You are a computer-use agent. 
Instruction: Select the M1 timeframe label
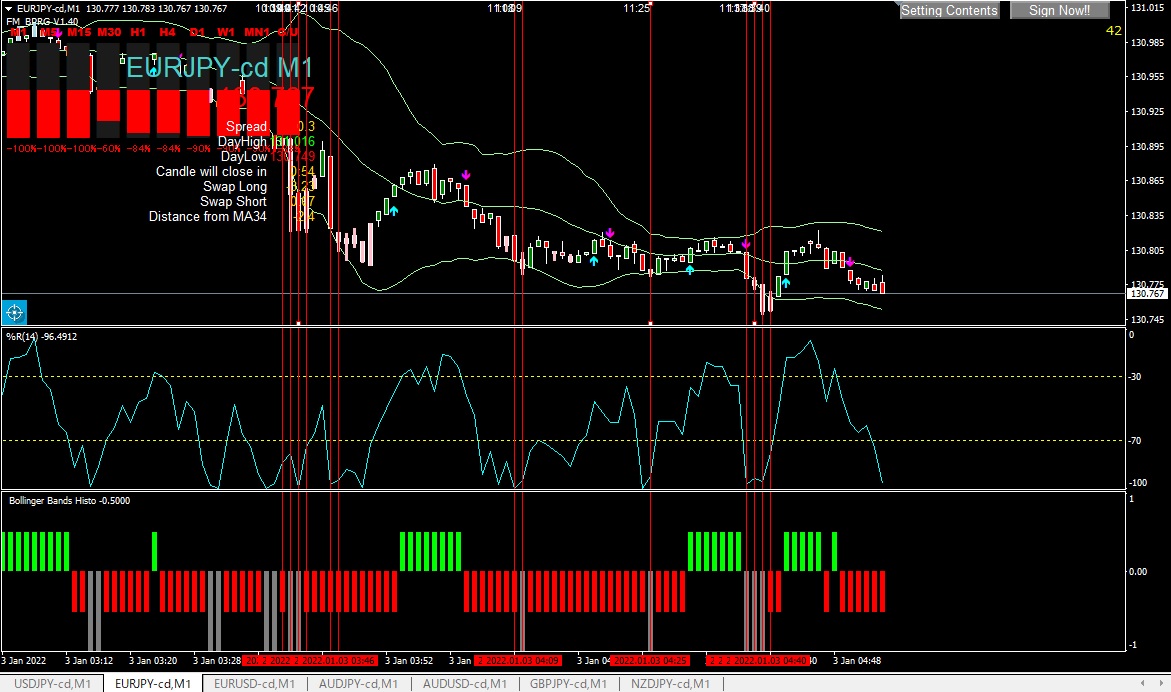pos(19,32)
